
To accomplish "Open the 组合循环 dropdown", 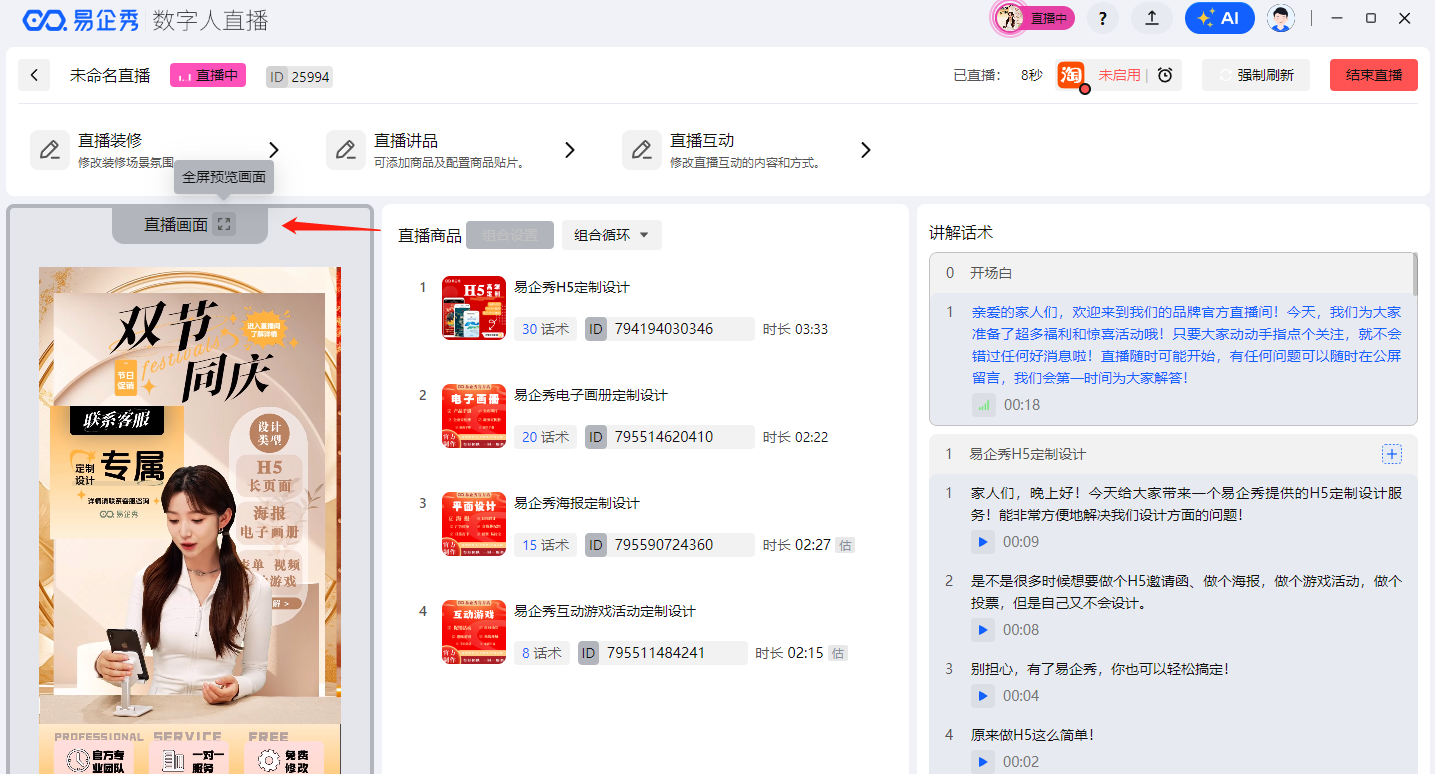I will (x=612, y=235).
